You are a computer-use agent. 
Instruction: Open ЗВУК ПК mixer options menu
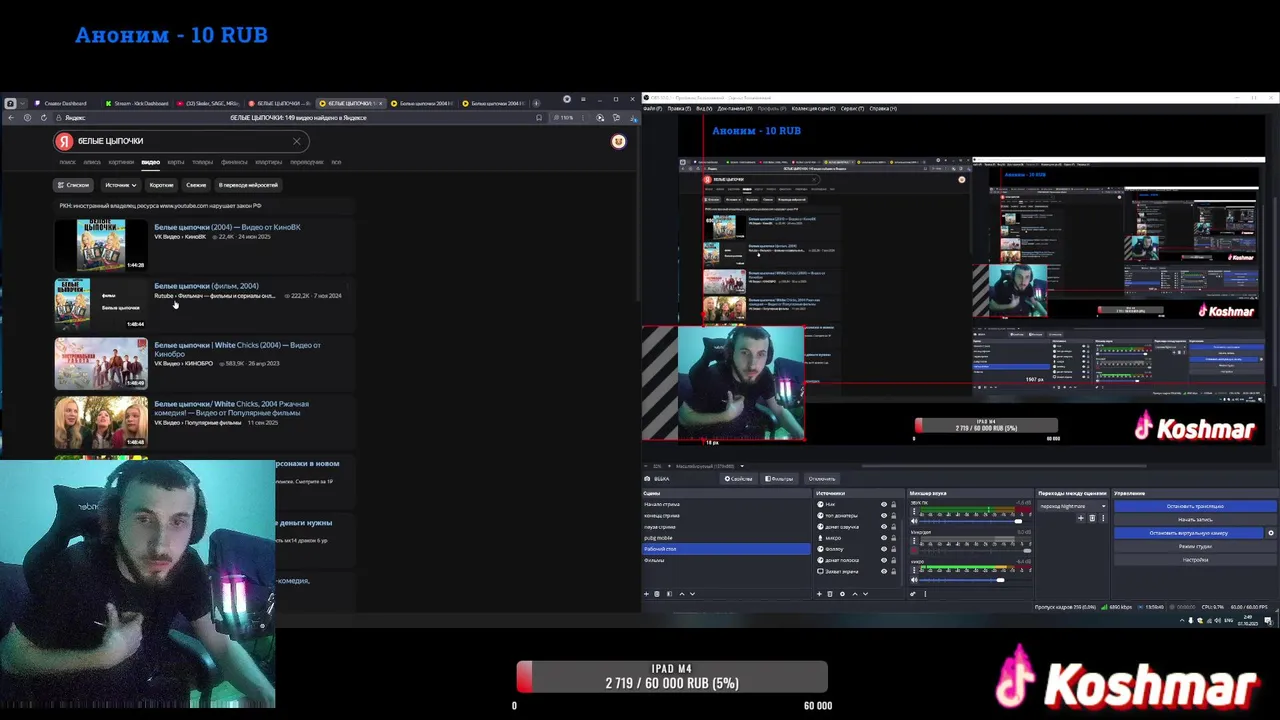914,511
